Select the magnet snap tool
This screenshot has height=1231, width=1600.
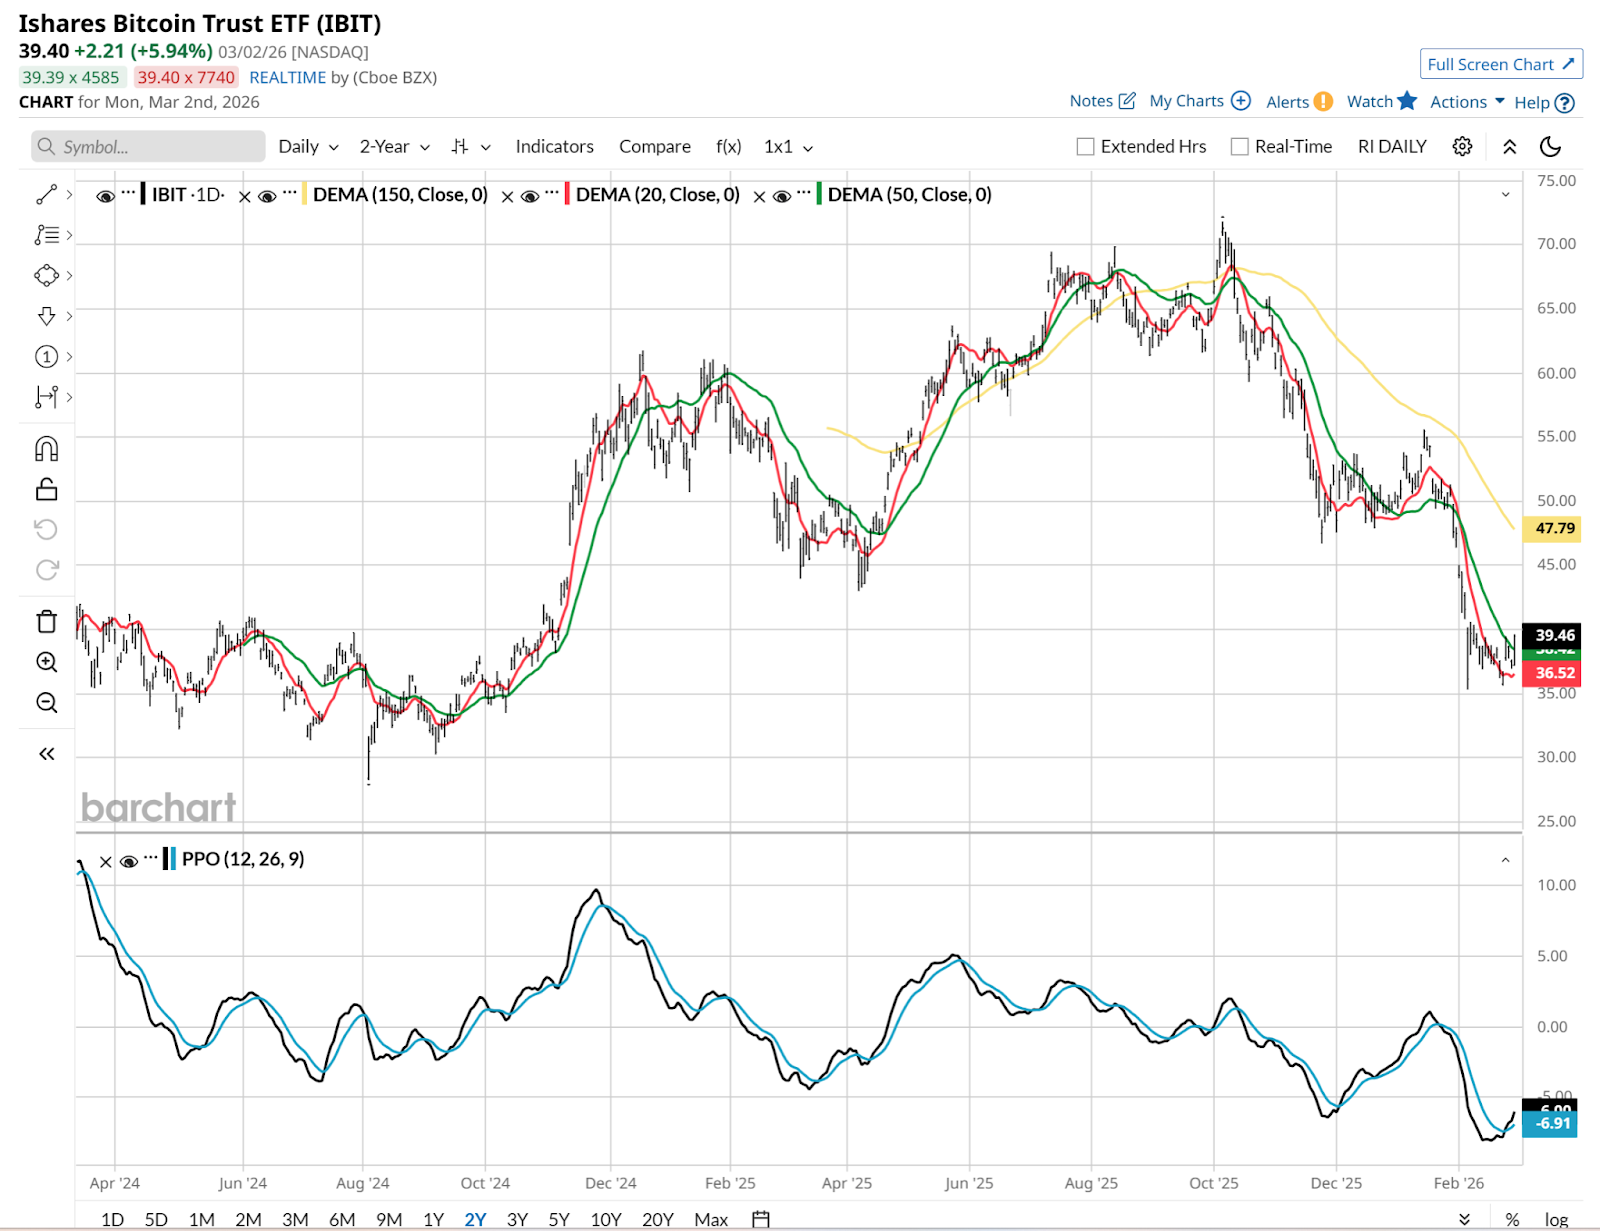pyautogui.click(x=47, y=449)
